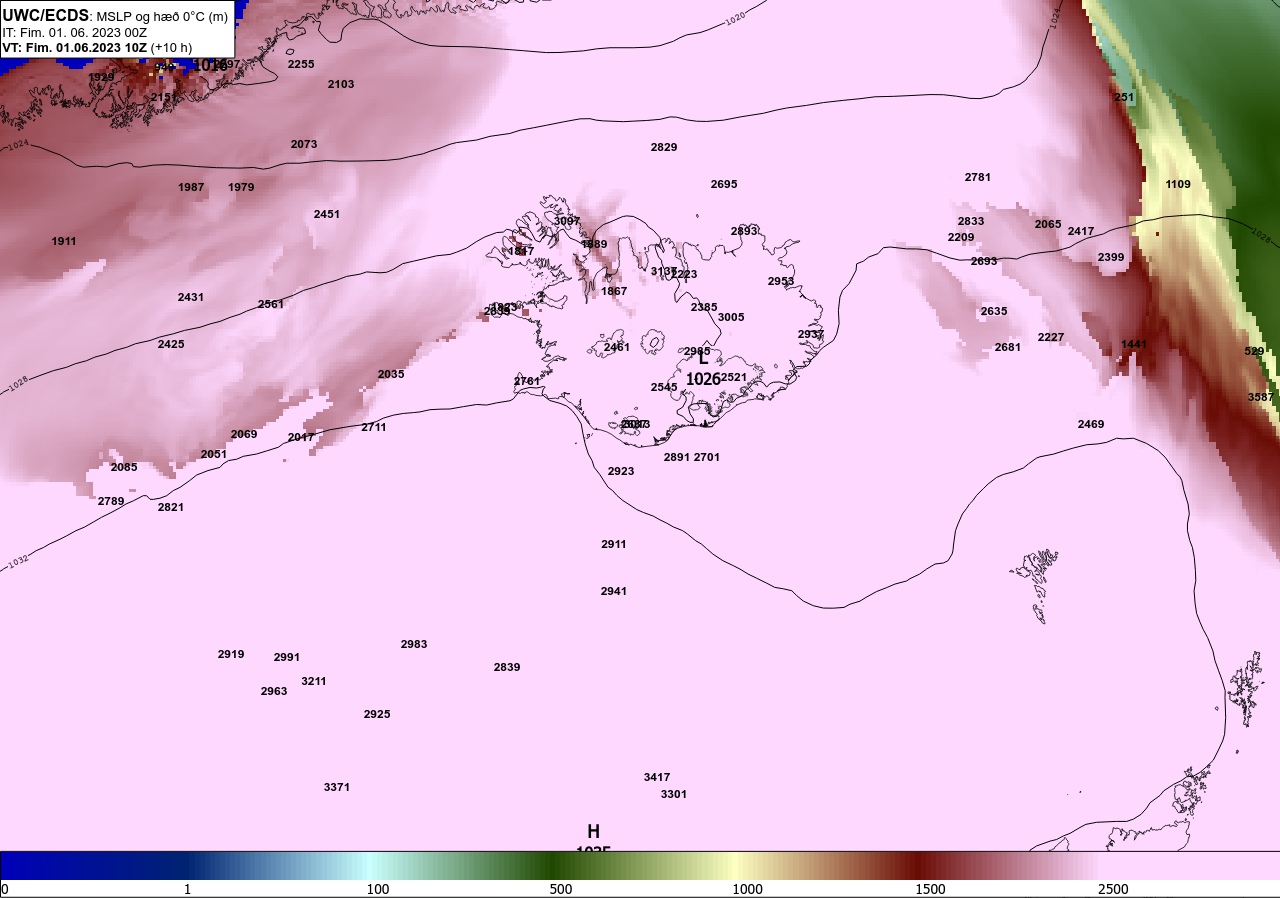Select the 3005 height value over Iceland
Viewport: 1280px width, 898px height.
pyautogui.click(x=731, y=317)
